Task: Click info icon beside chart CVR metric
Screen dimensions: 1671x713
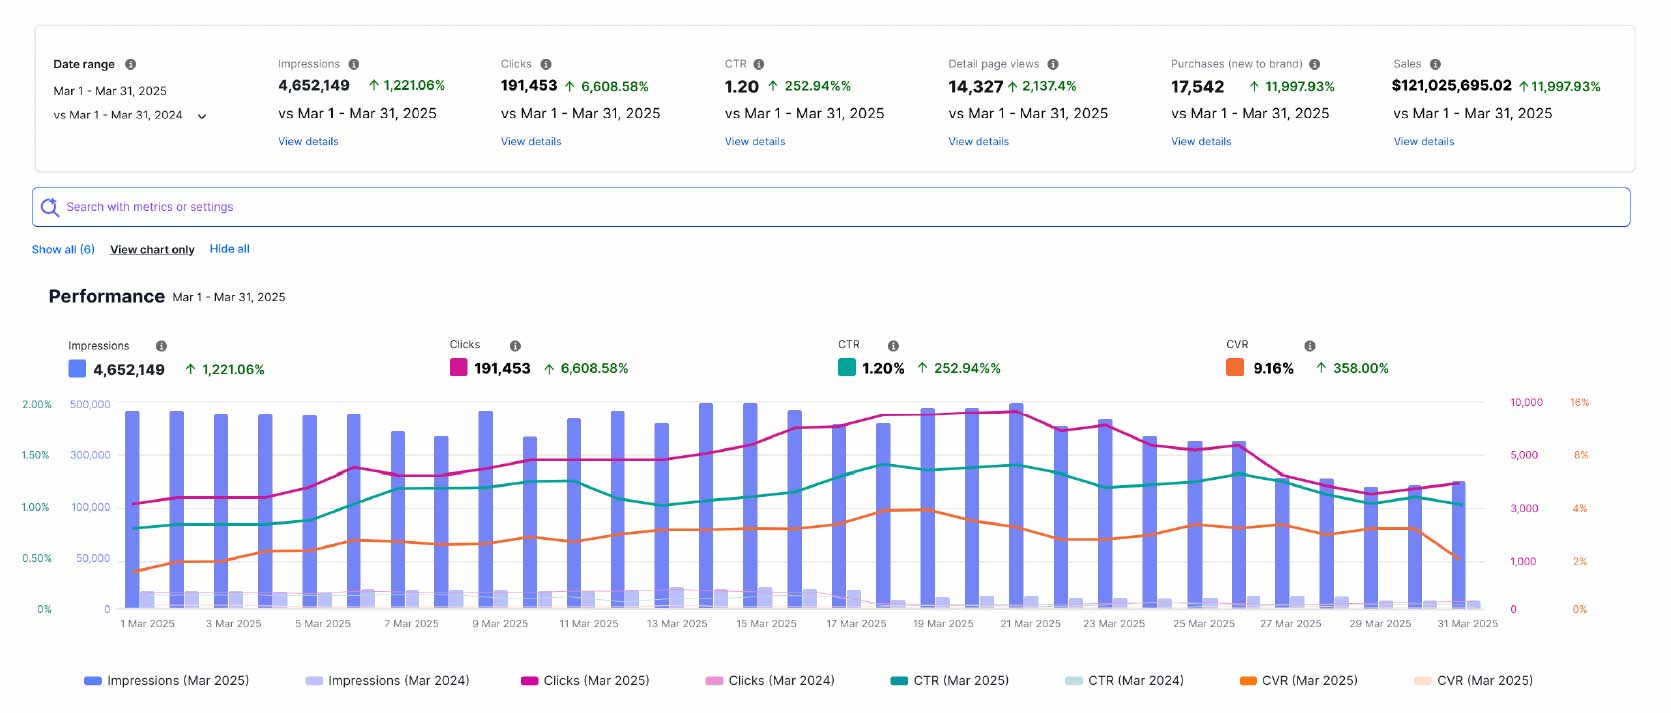Action: 1310,346
